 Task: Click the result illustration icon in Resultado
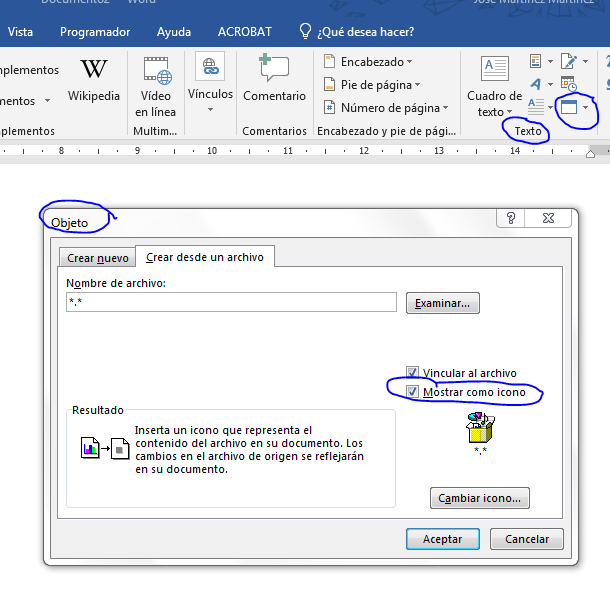click(105, 449)
